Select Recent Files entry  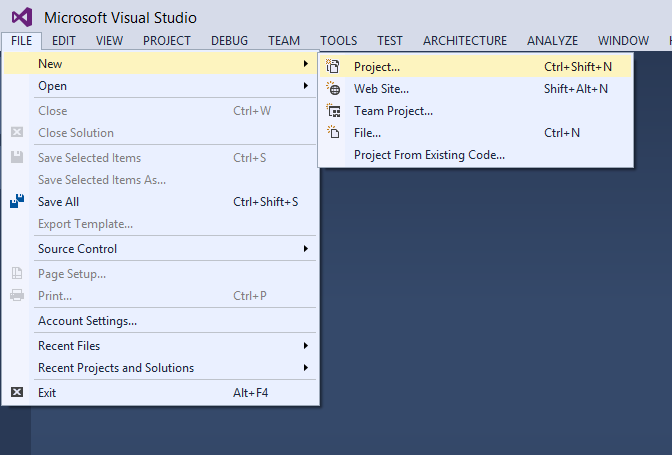pyautogui.click(x=160, y=345)
